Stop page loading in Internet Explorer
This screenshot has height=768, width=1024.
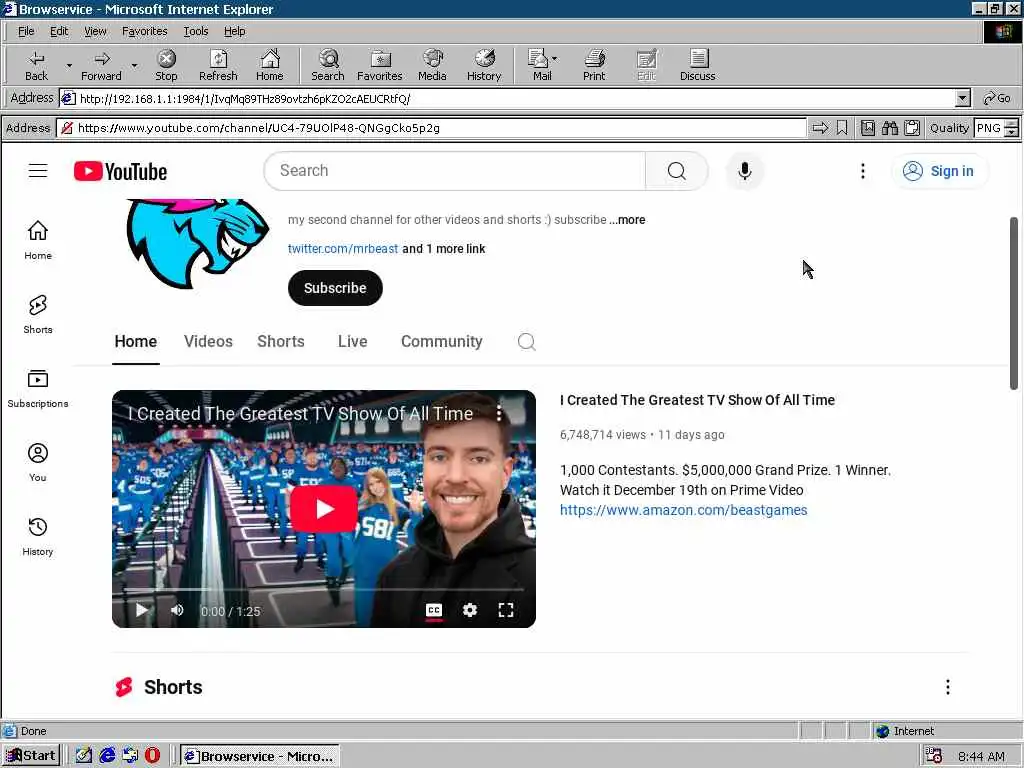167,65
